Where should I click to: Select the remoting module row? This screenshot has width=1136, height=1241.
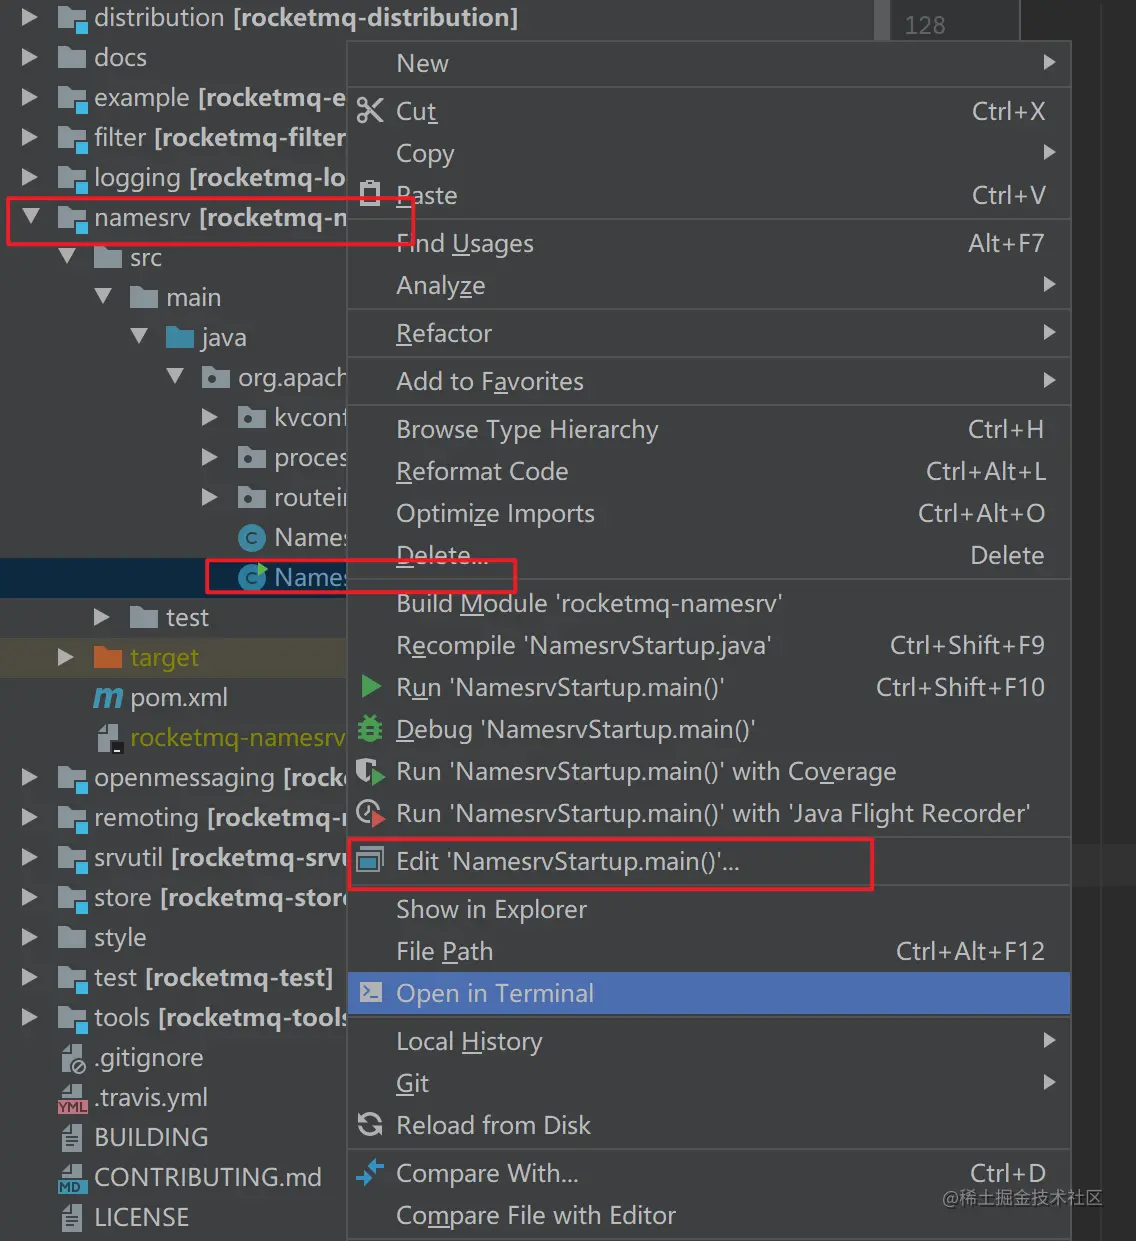tap(173, 817)
